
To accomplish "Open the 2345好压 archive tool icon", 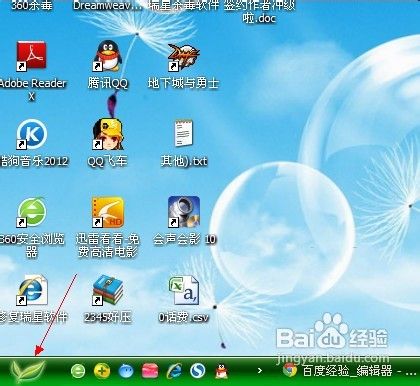I will tap(107, 290).
